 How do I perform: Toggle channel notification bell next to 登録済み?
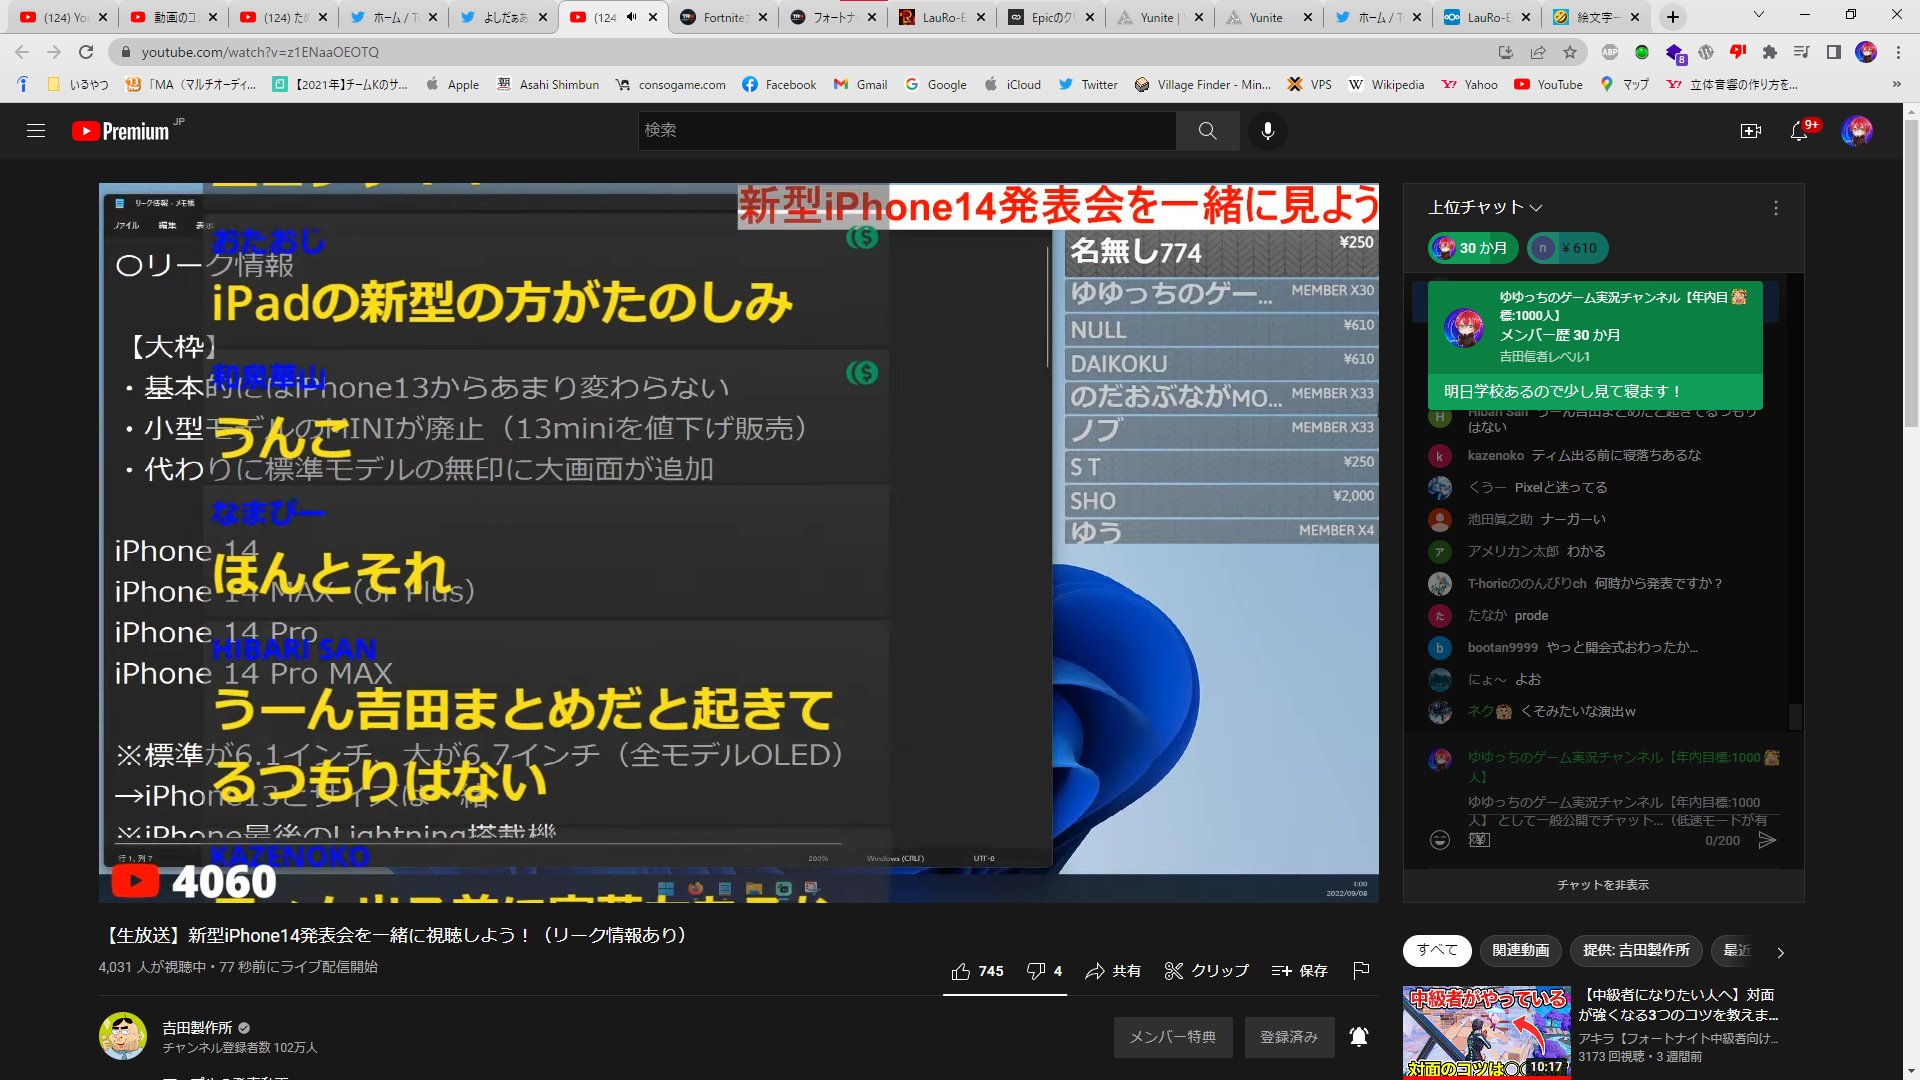tap(1358, 1037)
